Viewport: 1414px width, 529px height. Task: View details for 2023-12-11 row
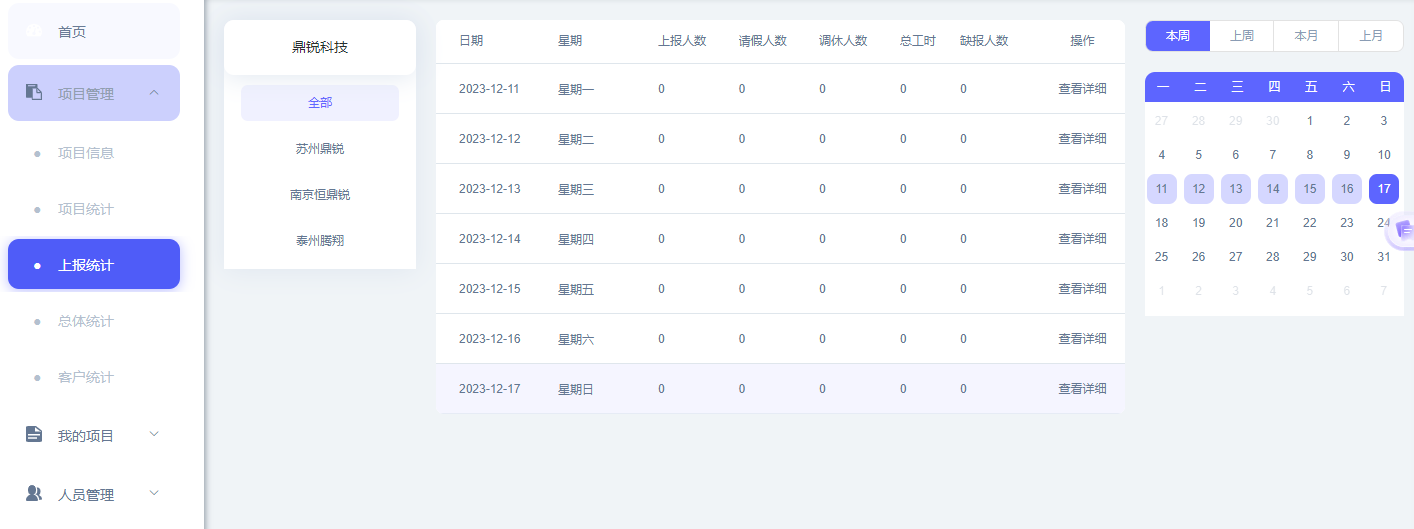pos(1082,89)
